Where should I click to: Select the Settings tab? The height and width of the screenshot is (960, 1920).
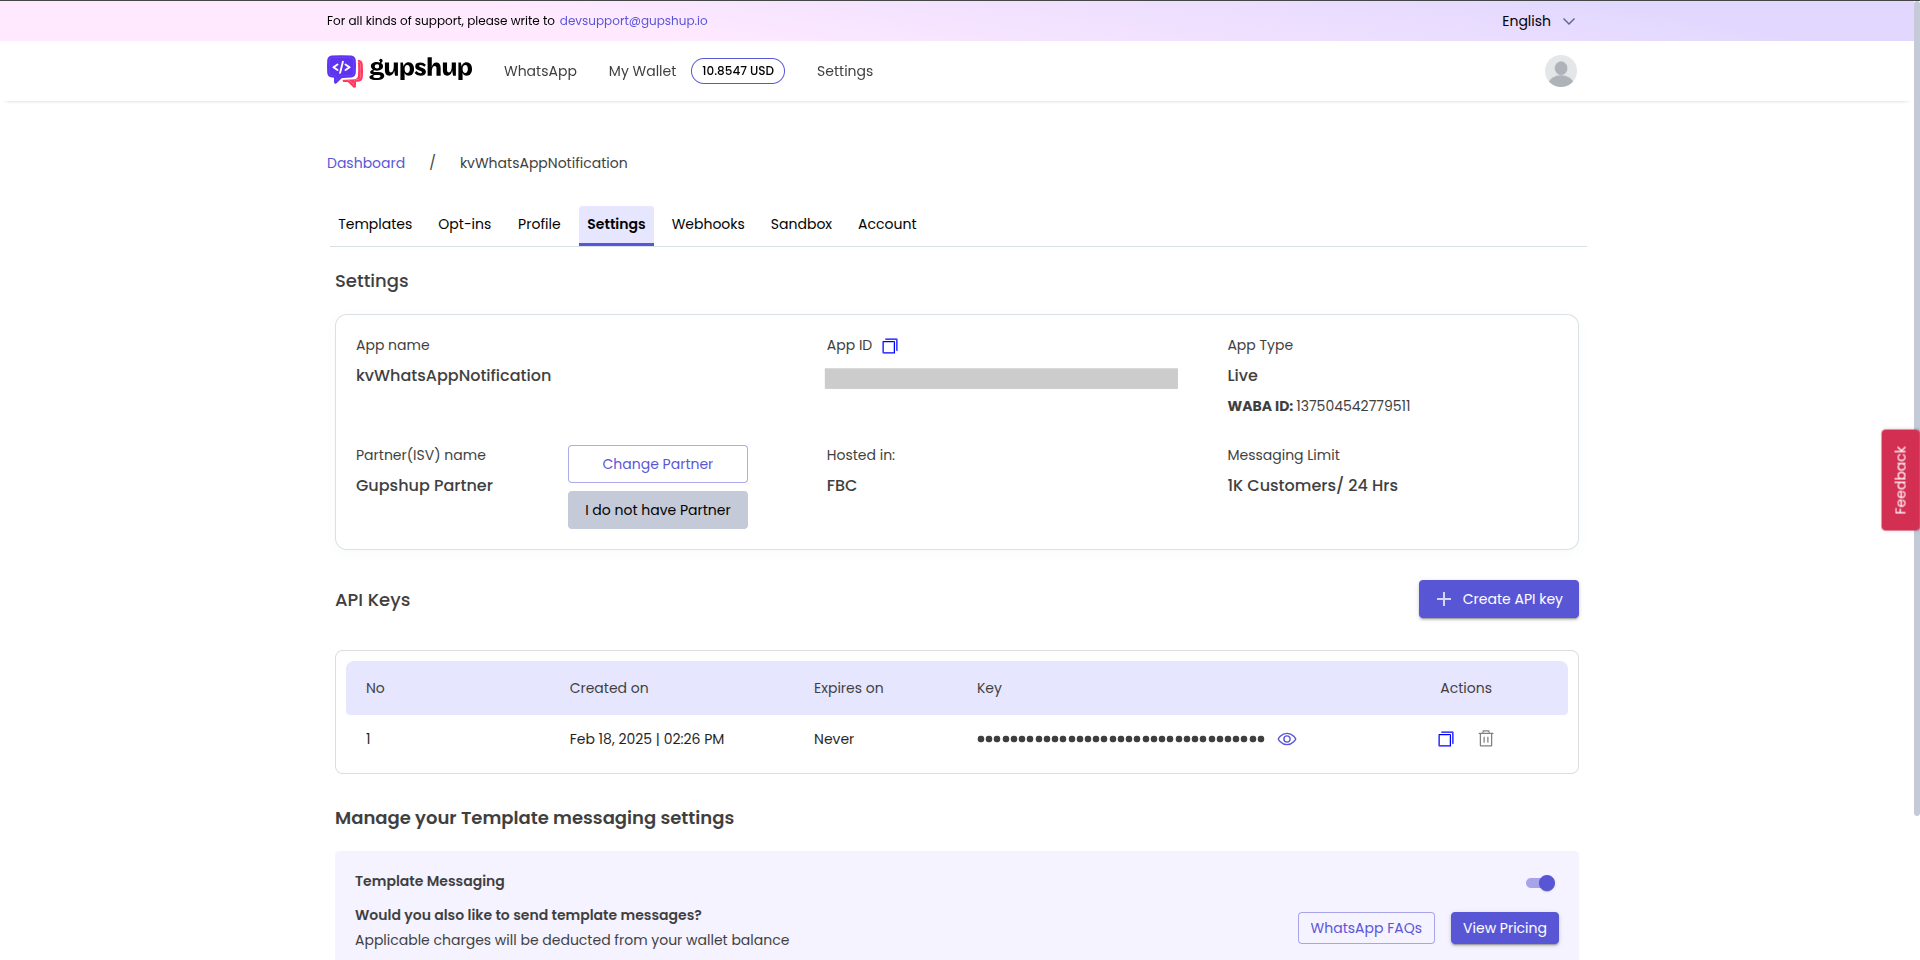616,225
